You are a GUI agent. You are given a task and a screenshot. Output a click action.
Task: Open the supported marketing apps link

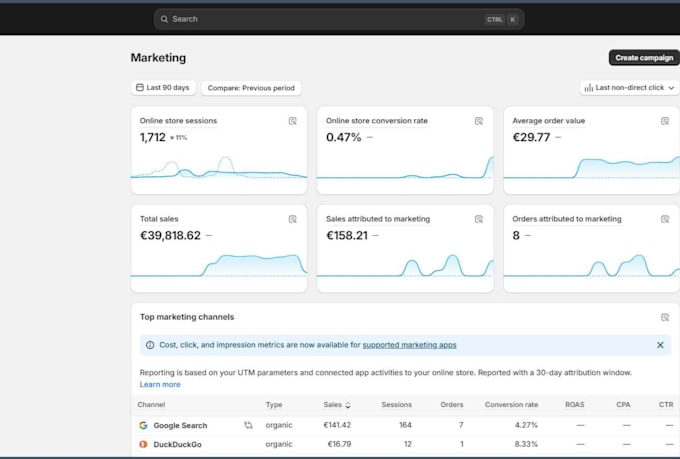tap(409, 345)
